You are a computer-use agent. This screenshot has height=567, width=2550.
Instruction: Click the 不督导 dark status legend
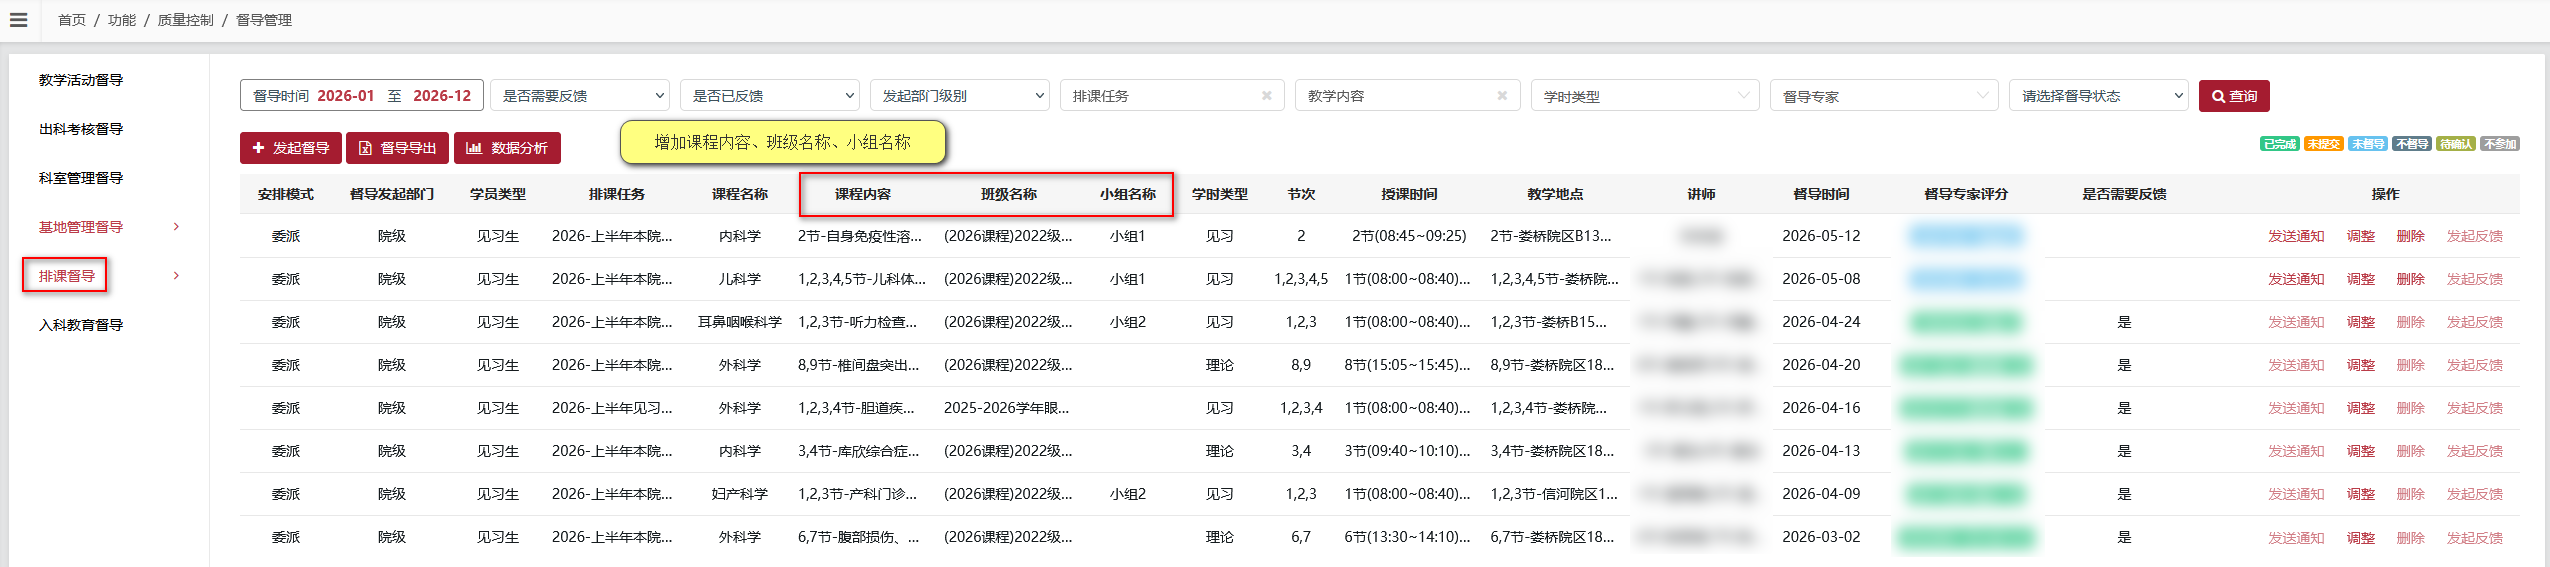[x=2412, y=144]
